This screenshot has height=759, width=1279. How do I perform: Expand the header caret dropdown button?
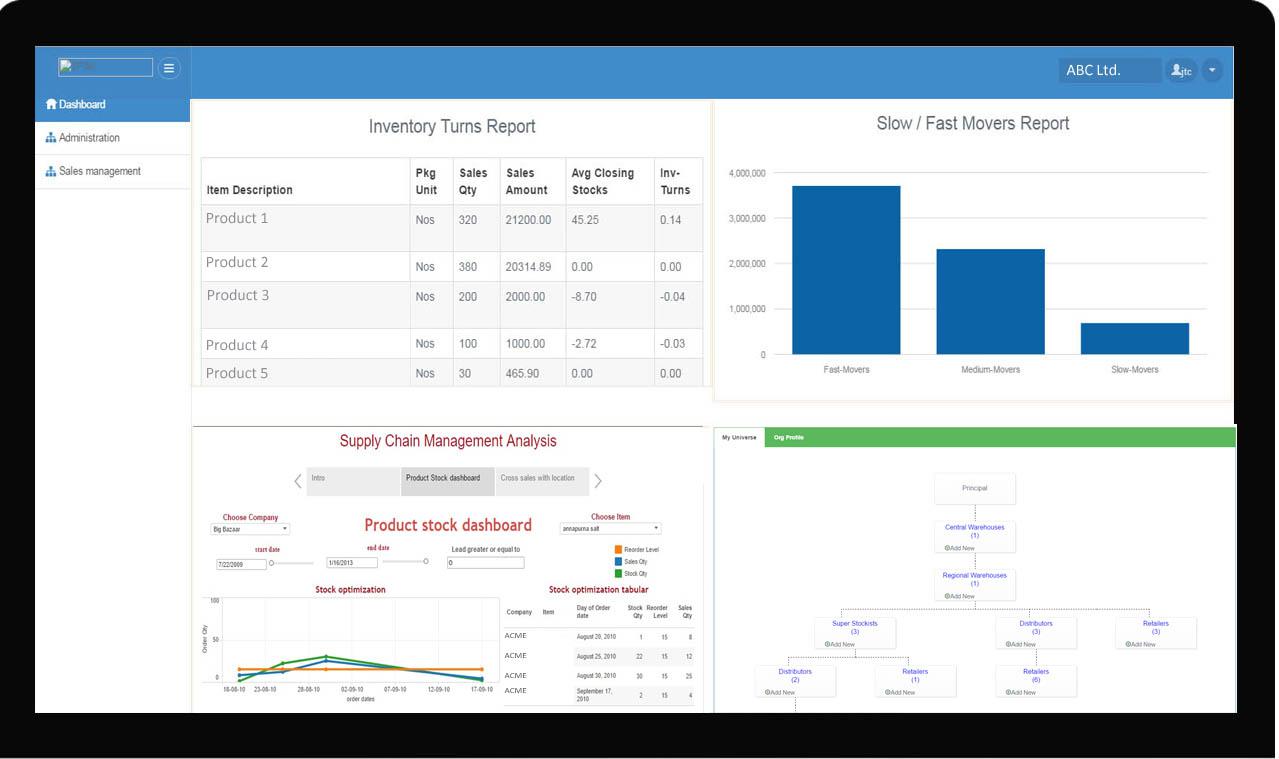(x=1211, y=71)
